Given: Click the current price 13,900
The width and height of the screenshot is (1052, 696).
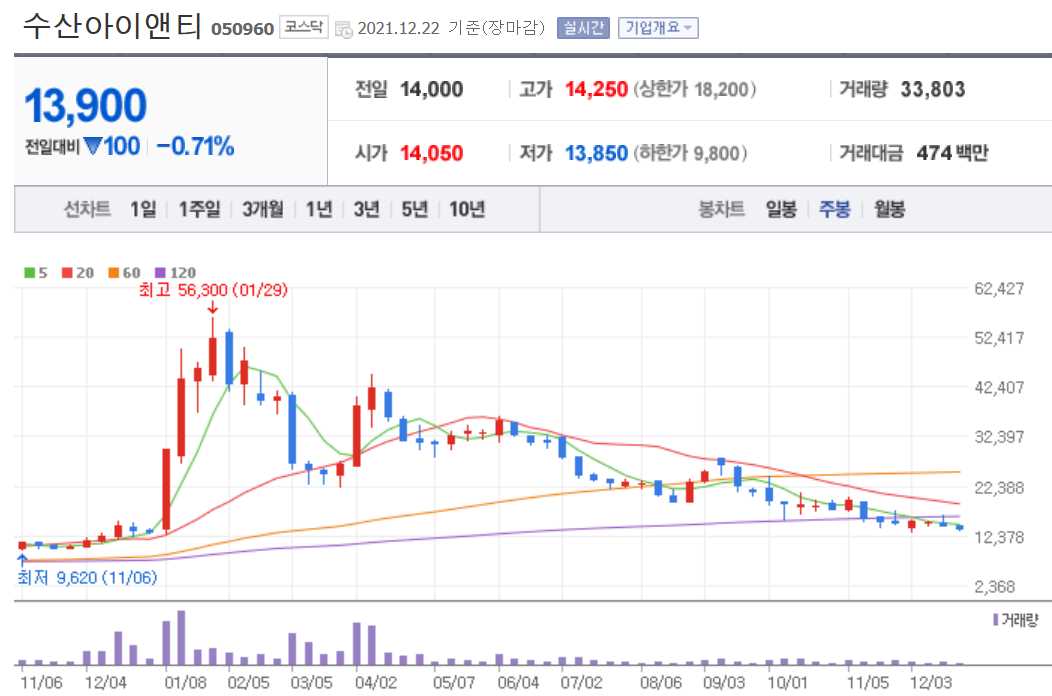Looking at the screenshot, I should pyautogui.click(x=85, y=106).
